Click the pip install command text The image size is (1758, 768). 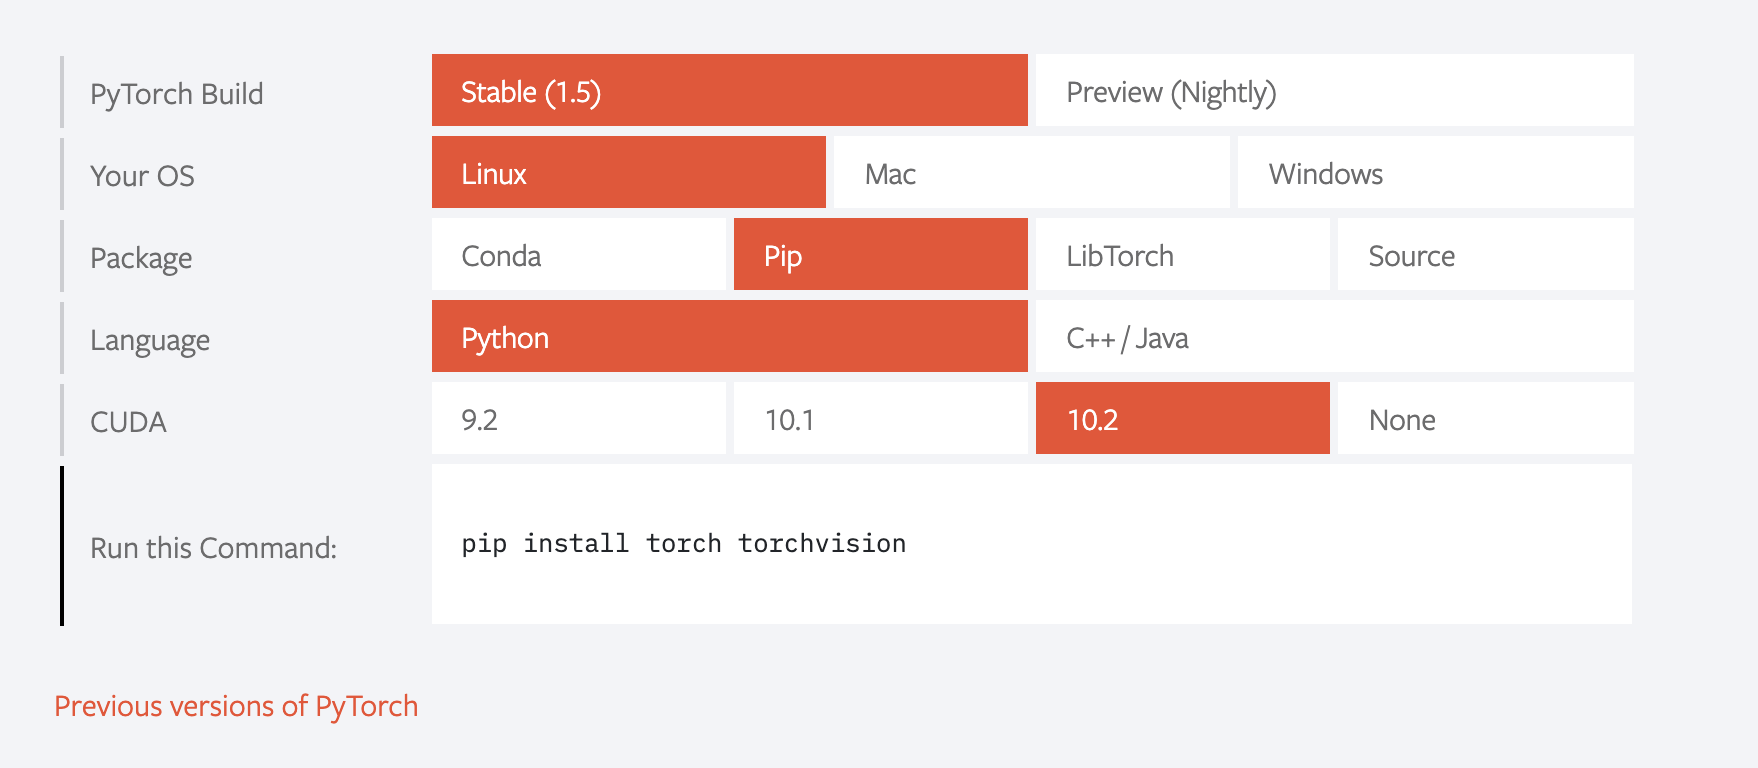[683, 543]
